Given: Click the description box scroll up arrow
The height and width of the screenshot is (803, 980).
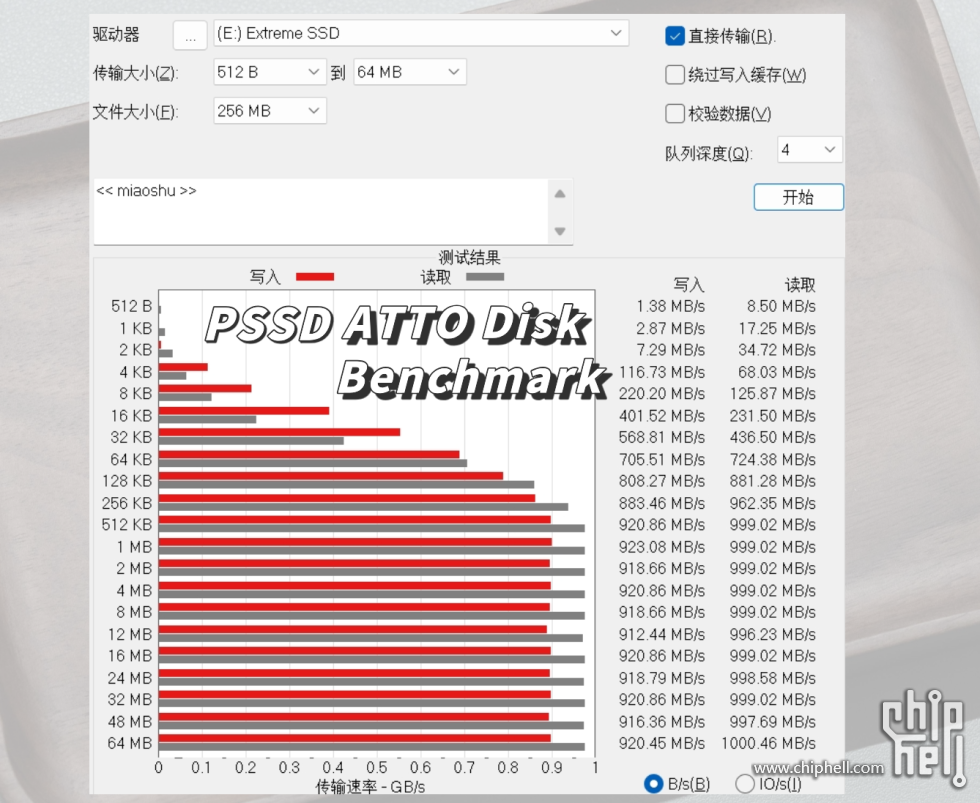Looking at the screenshot, I should click(x=560, y=194).
